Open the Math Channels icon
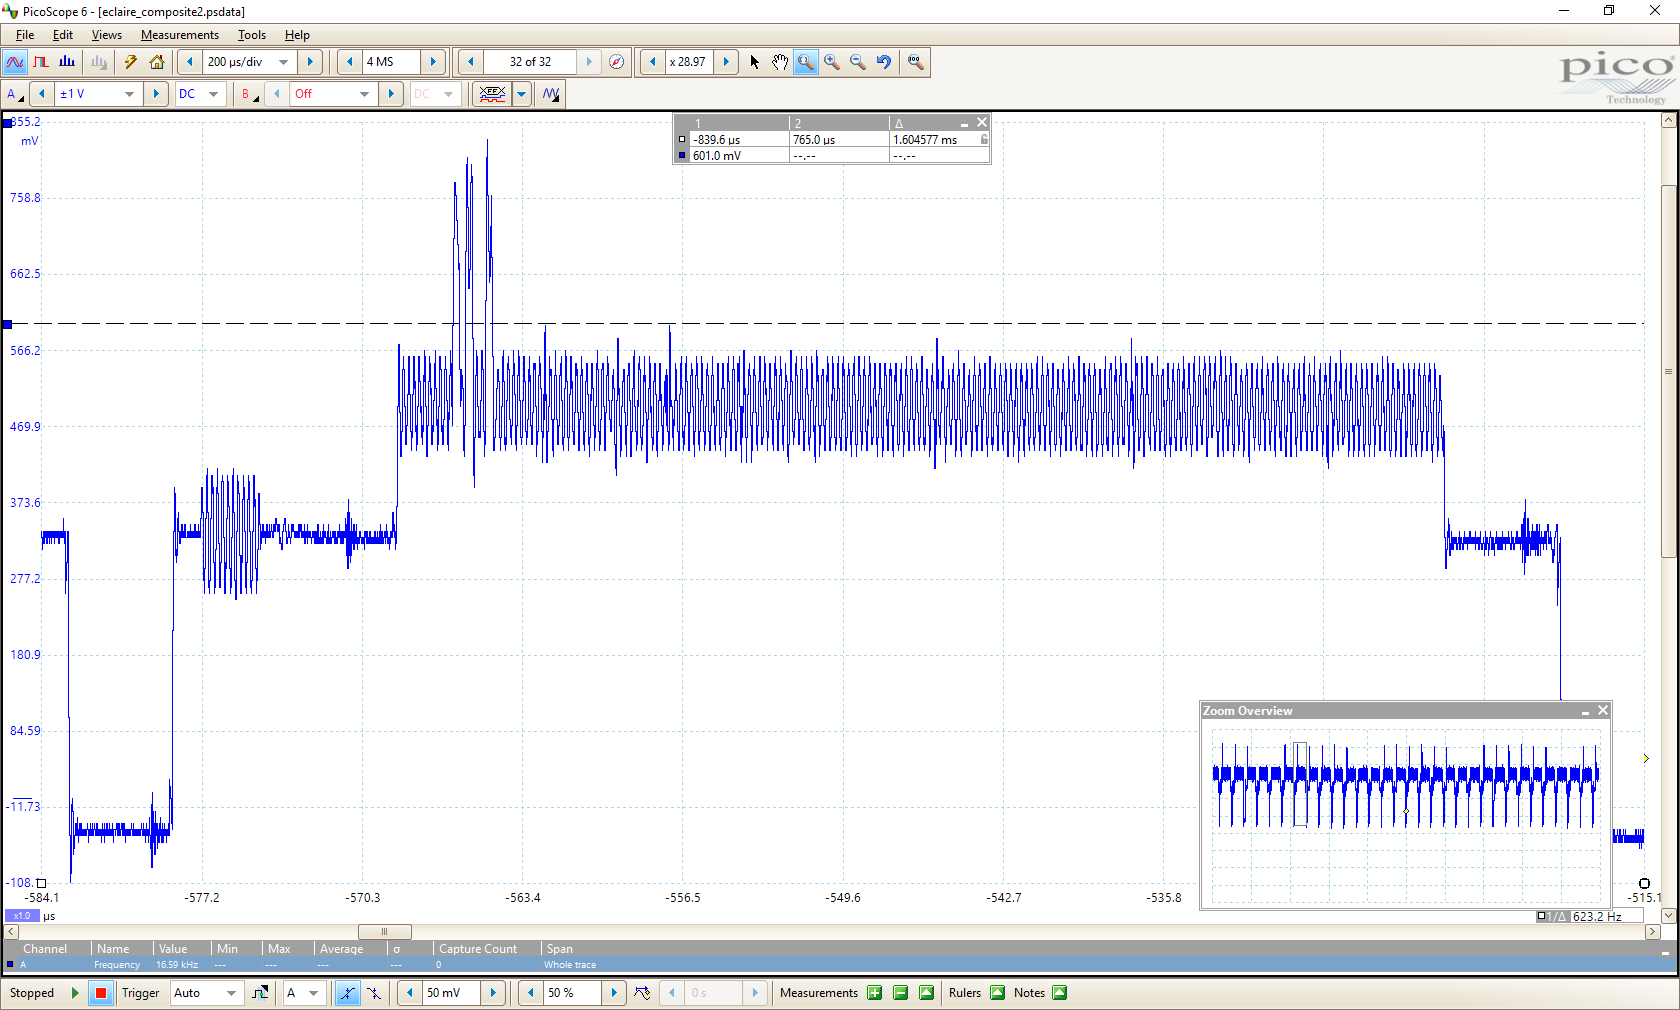 point(492,94)
